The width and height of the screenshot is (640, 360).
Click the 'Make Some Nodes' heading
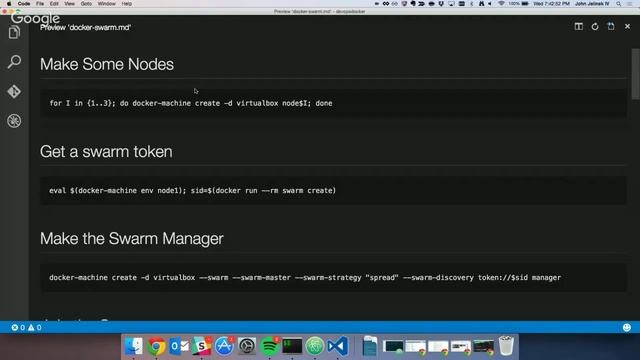[107, 64]
